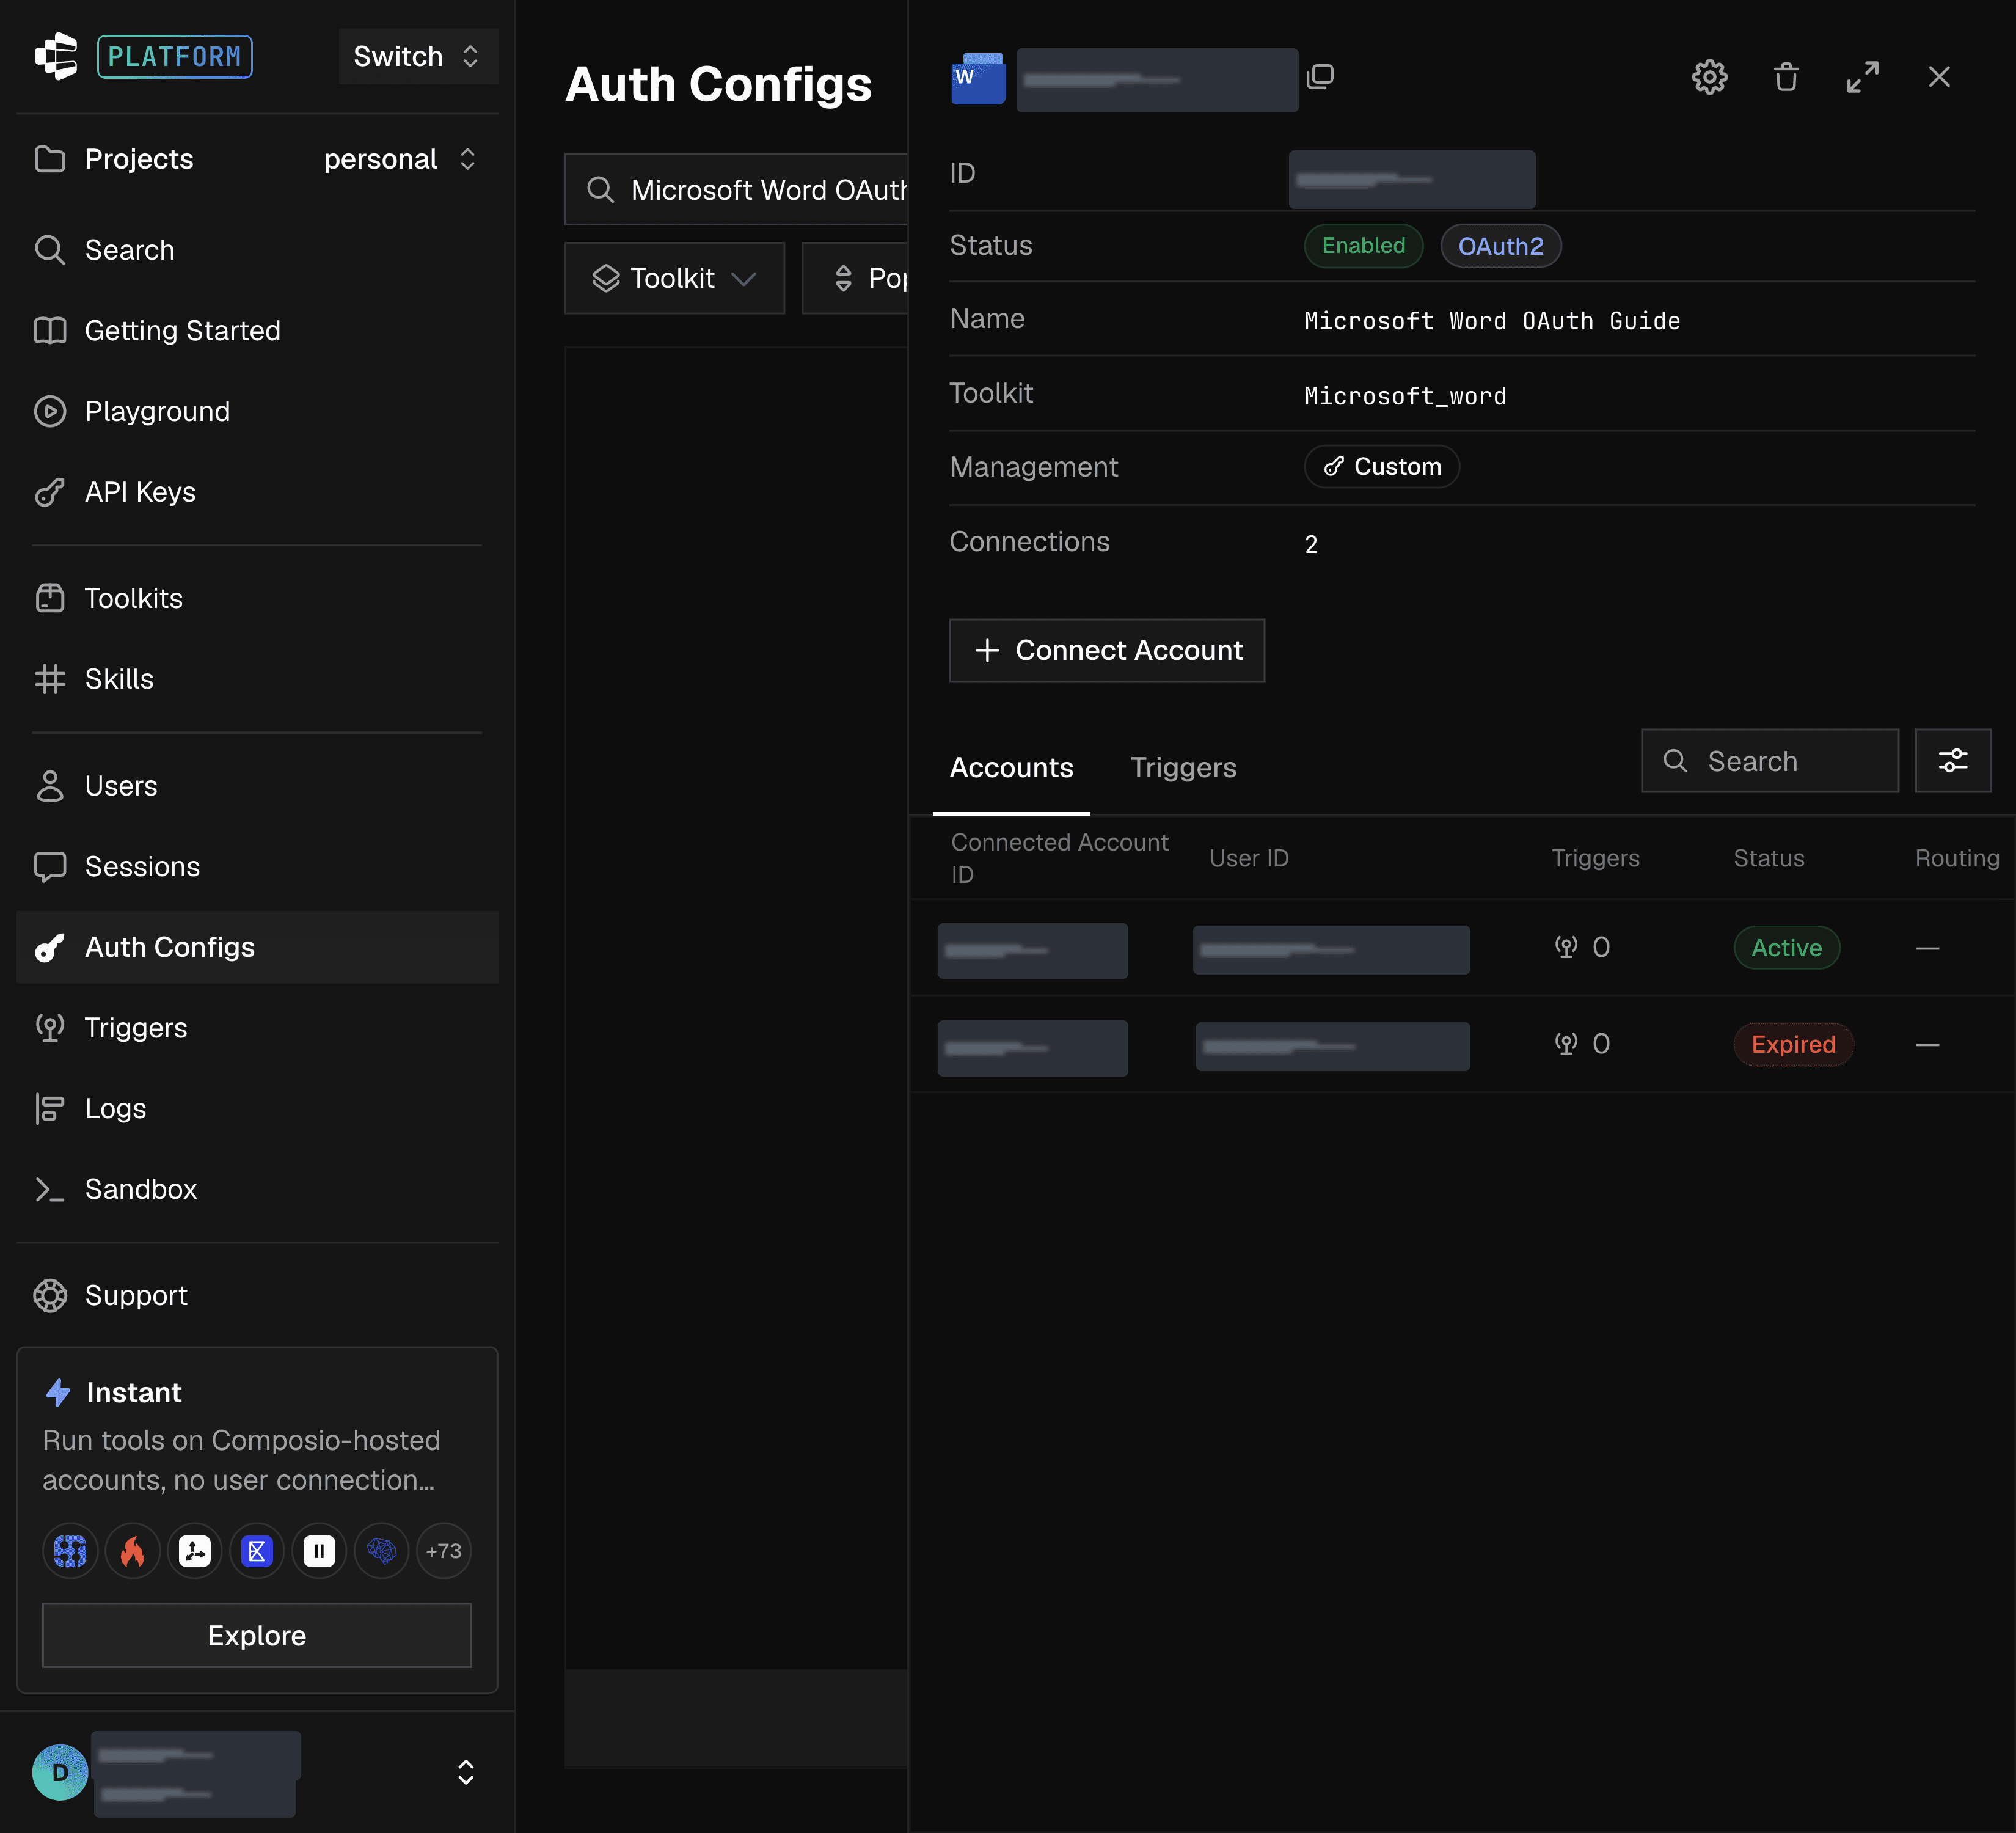Screen dimensions: 2016x1833
Task: Select the brain Instant toolkit icon
Action: point(382,1551)
